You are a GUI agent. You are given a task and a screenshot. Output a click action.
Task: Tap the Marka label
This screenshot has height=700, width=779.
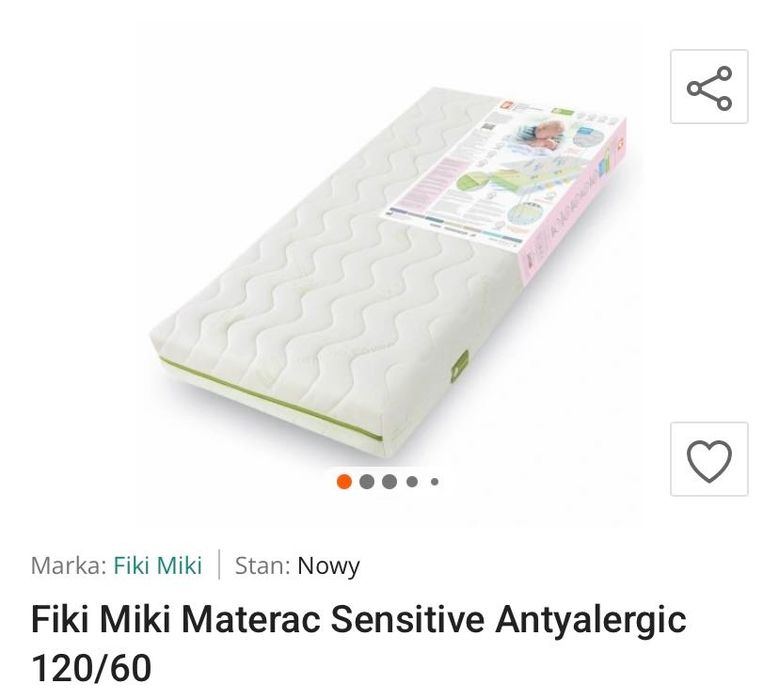pos(69,565)
